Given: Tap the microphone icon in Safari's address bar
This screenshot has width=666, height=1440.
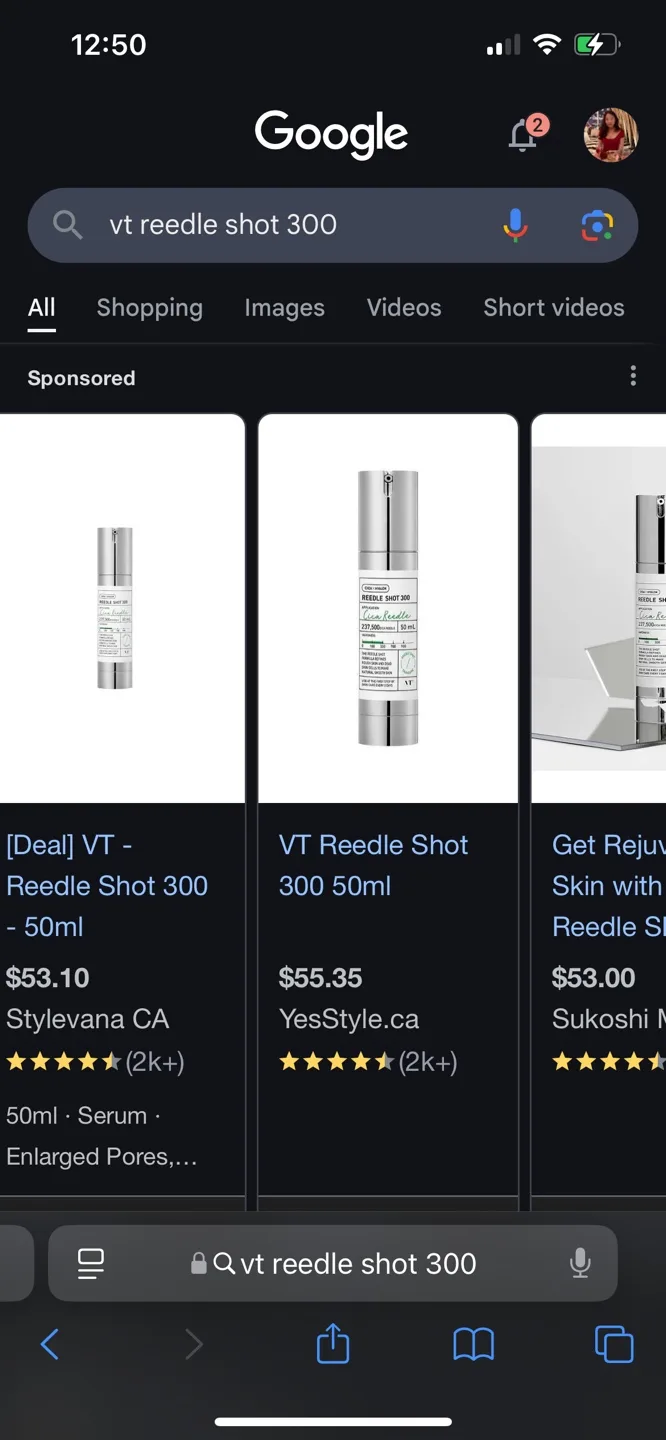Looking at the screenshot, I should (581, 1264).
